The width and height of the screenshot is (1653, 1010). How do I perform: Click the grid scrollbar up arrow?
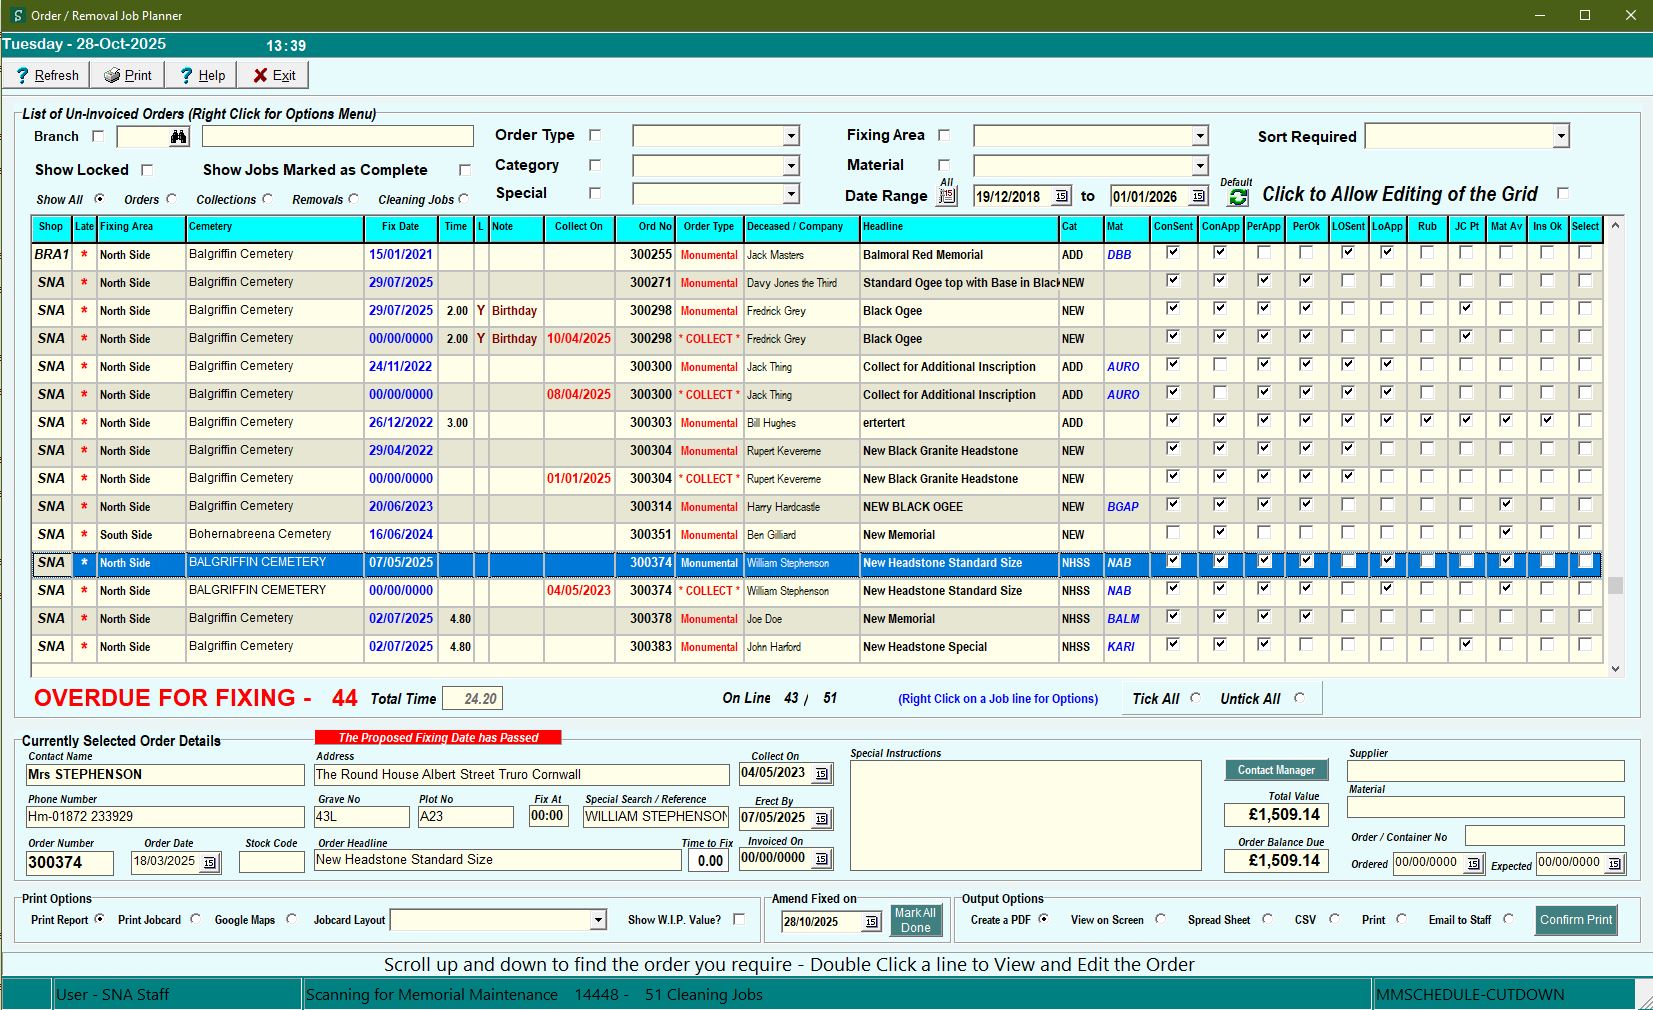(x=1615, y=226)
